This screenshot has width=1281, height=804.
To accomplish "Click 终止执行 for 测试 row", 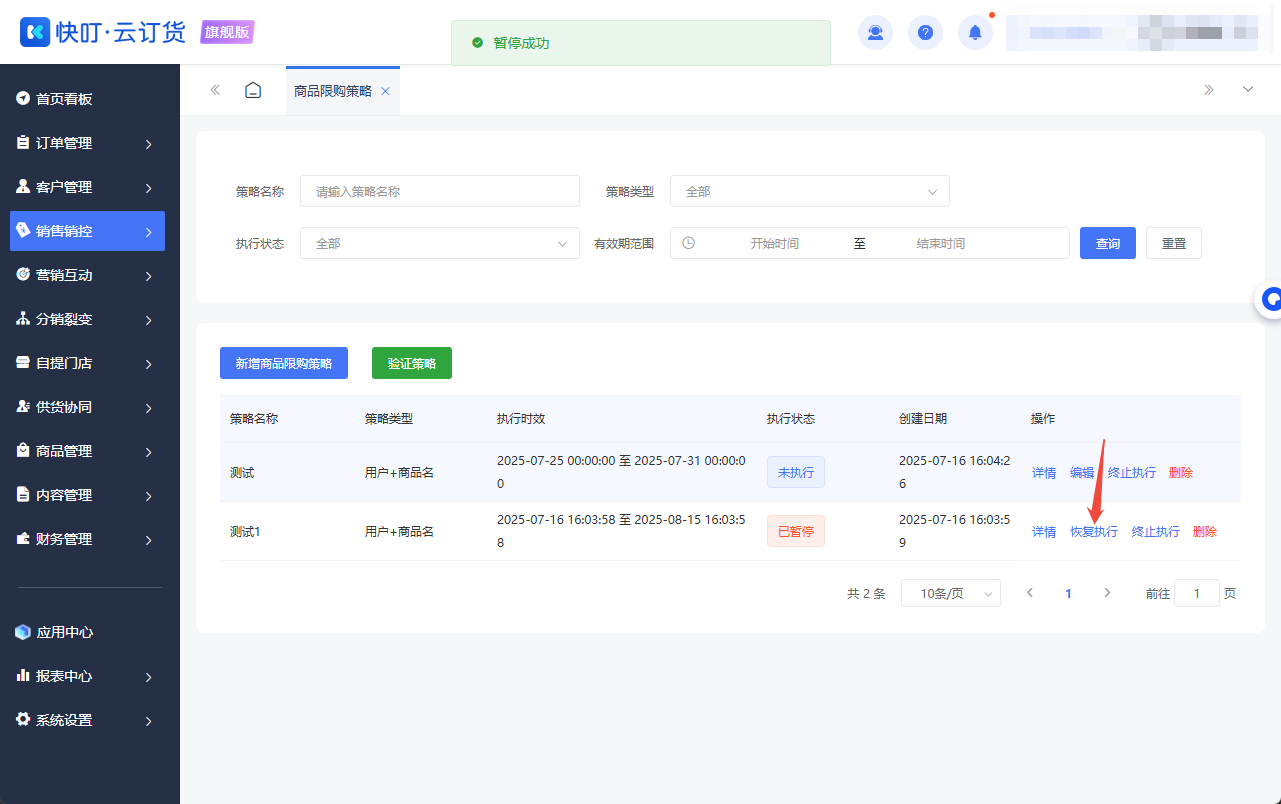I will pos(1132,473).
